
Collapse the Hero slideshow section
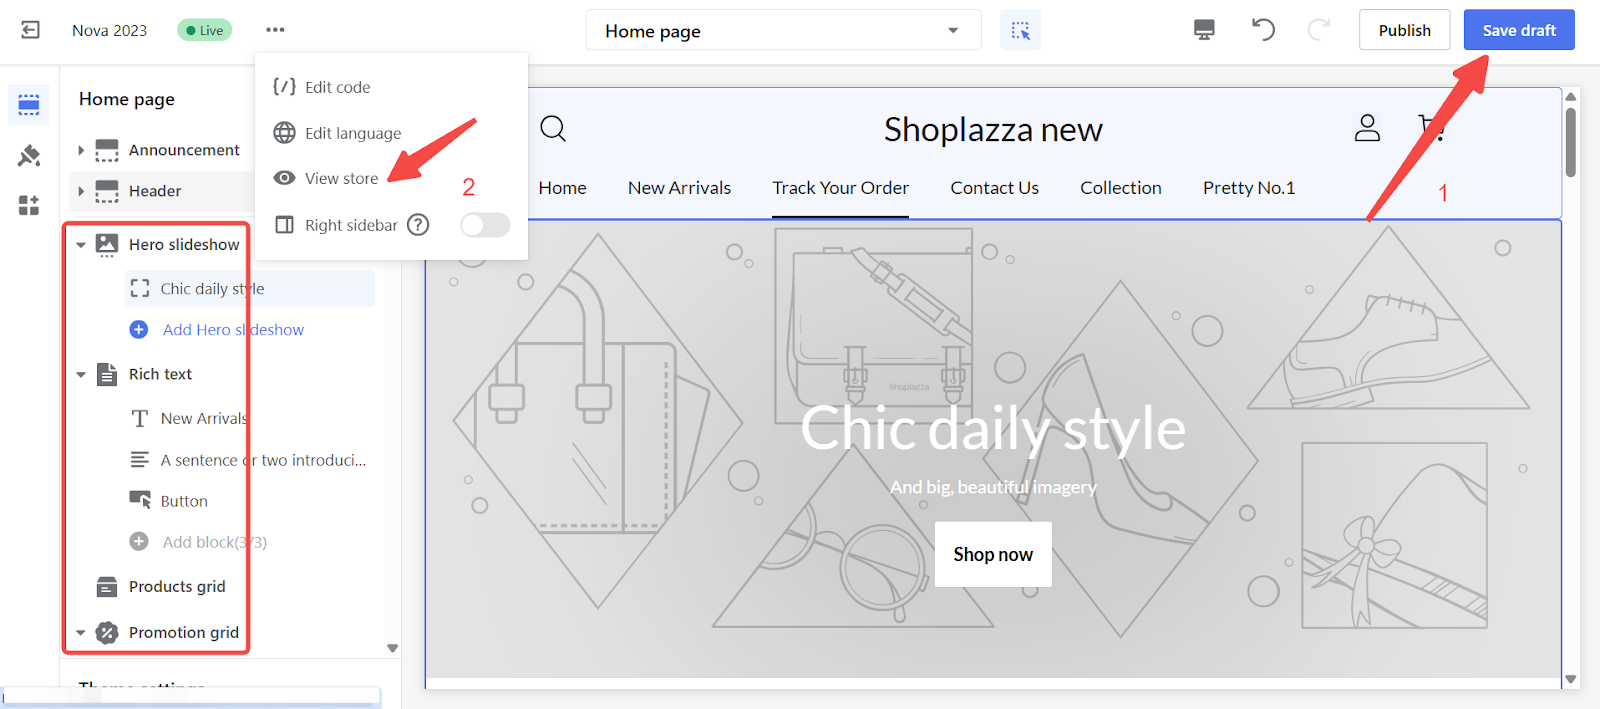(x=81, y=245)
